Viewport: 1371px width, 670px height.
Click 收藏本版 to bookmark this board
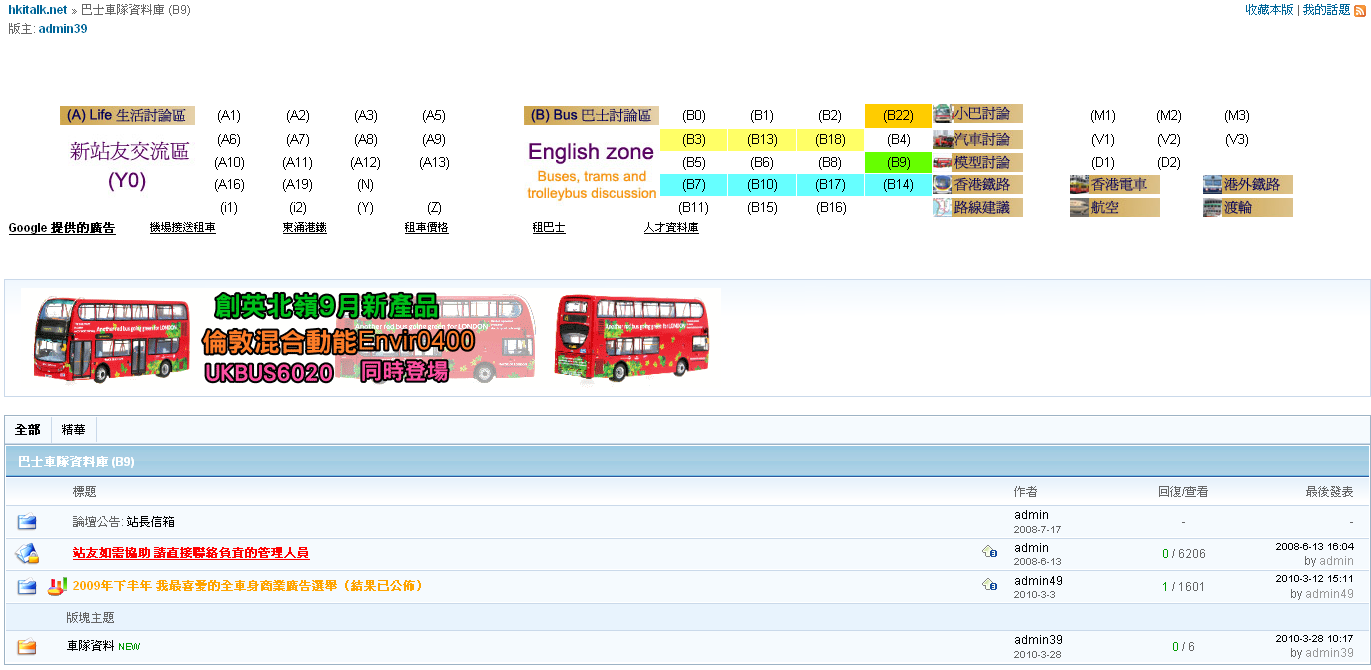pyautogui.click(x=1269, y=10)
